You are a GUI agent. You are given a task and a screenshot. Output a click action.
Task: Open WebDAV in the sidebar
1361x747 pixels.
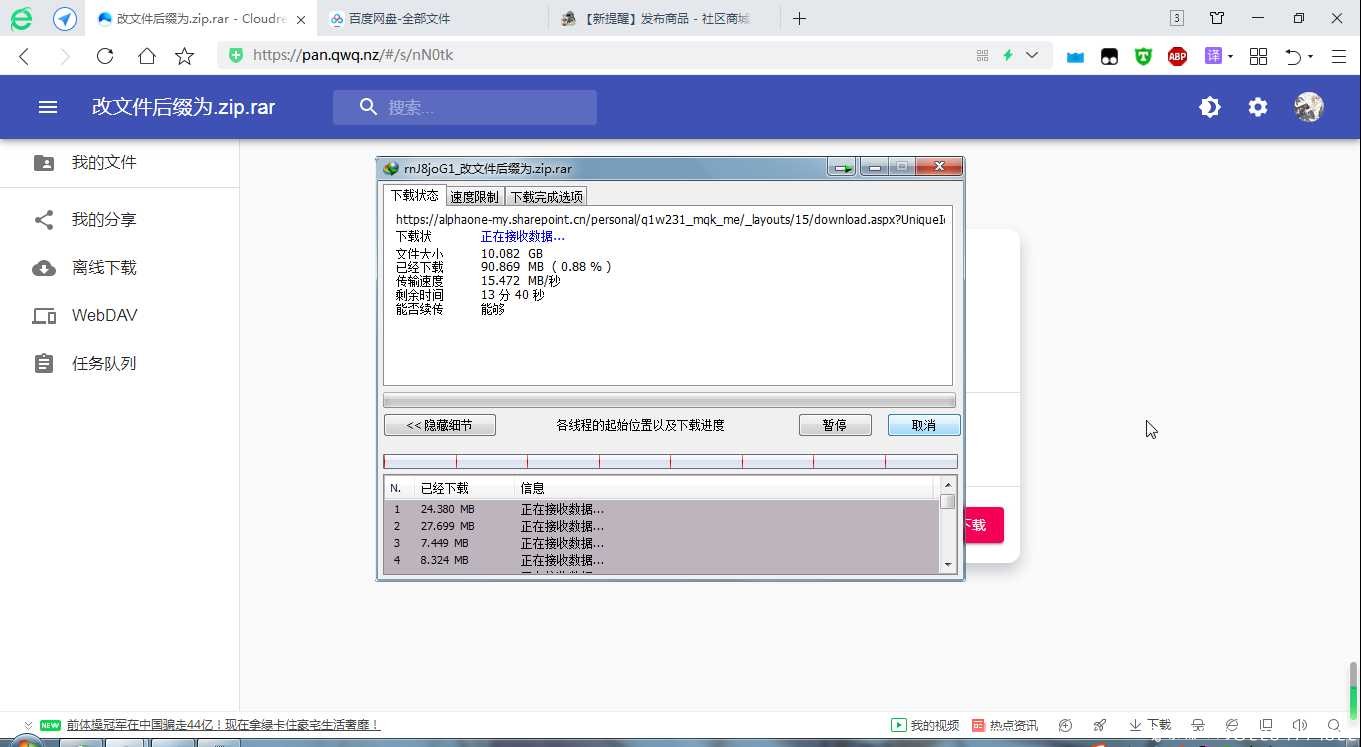pyautogui.click(x=119, y=316)
